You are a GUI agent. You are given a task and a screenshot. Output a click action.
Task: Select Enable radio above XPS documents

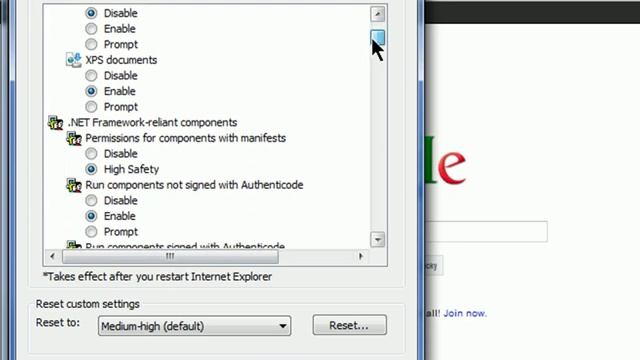(x=91, y=29)
